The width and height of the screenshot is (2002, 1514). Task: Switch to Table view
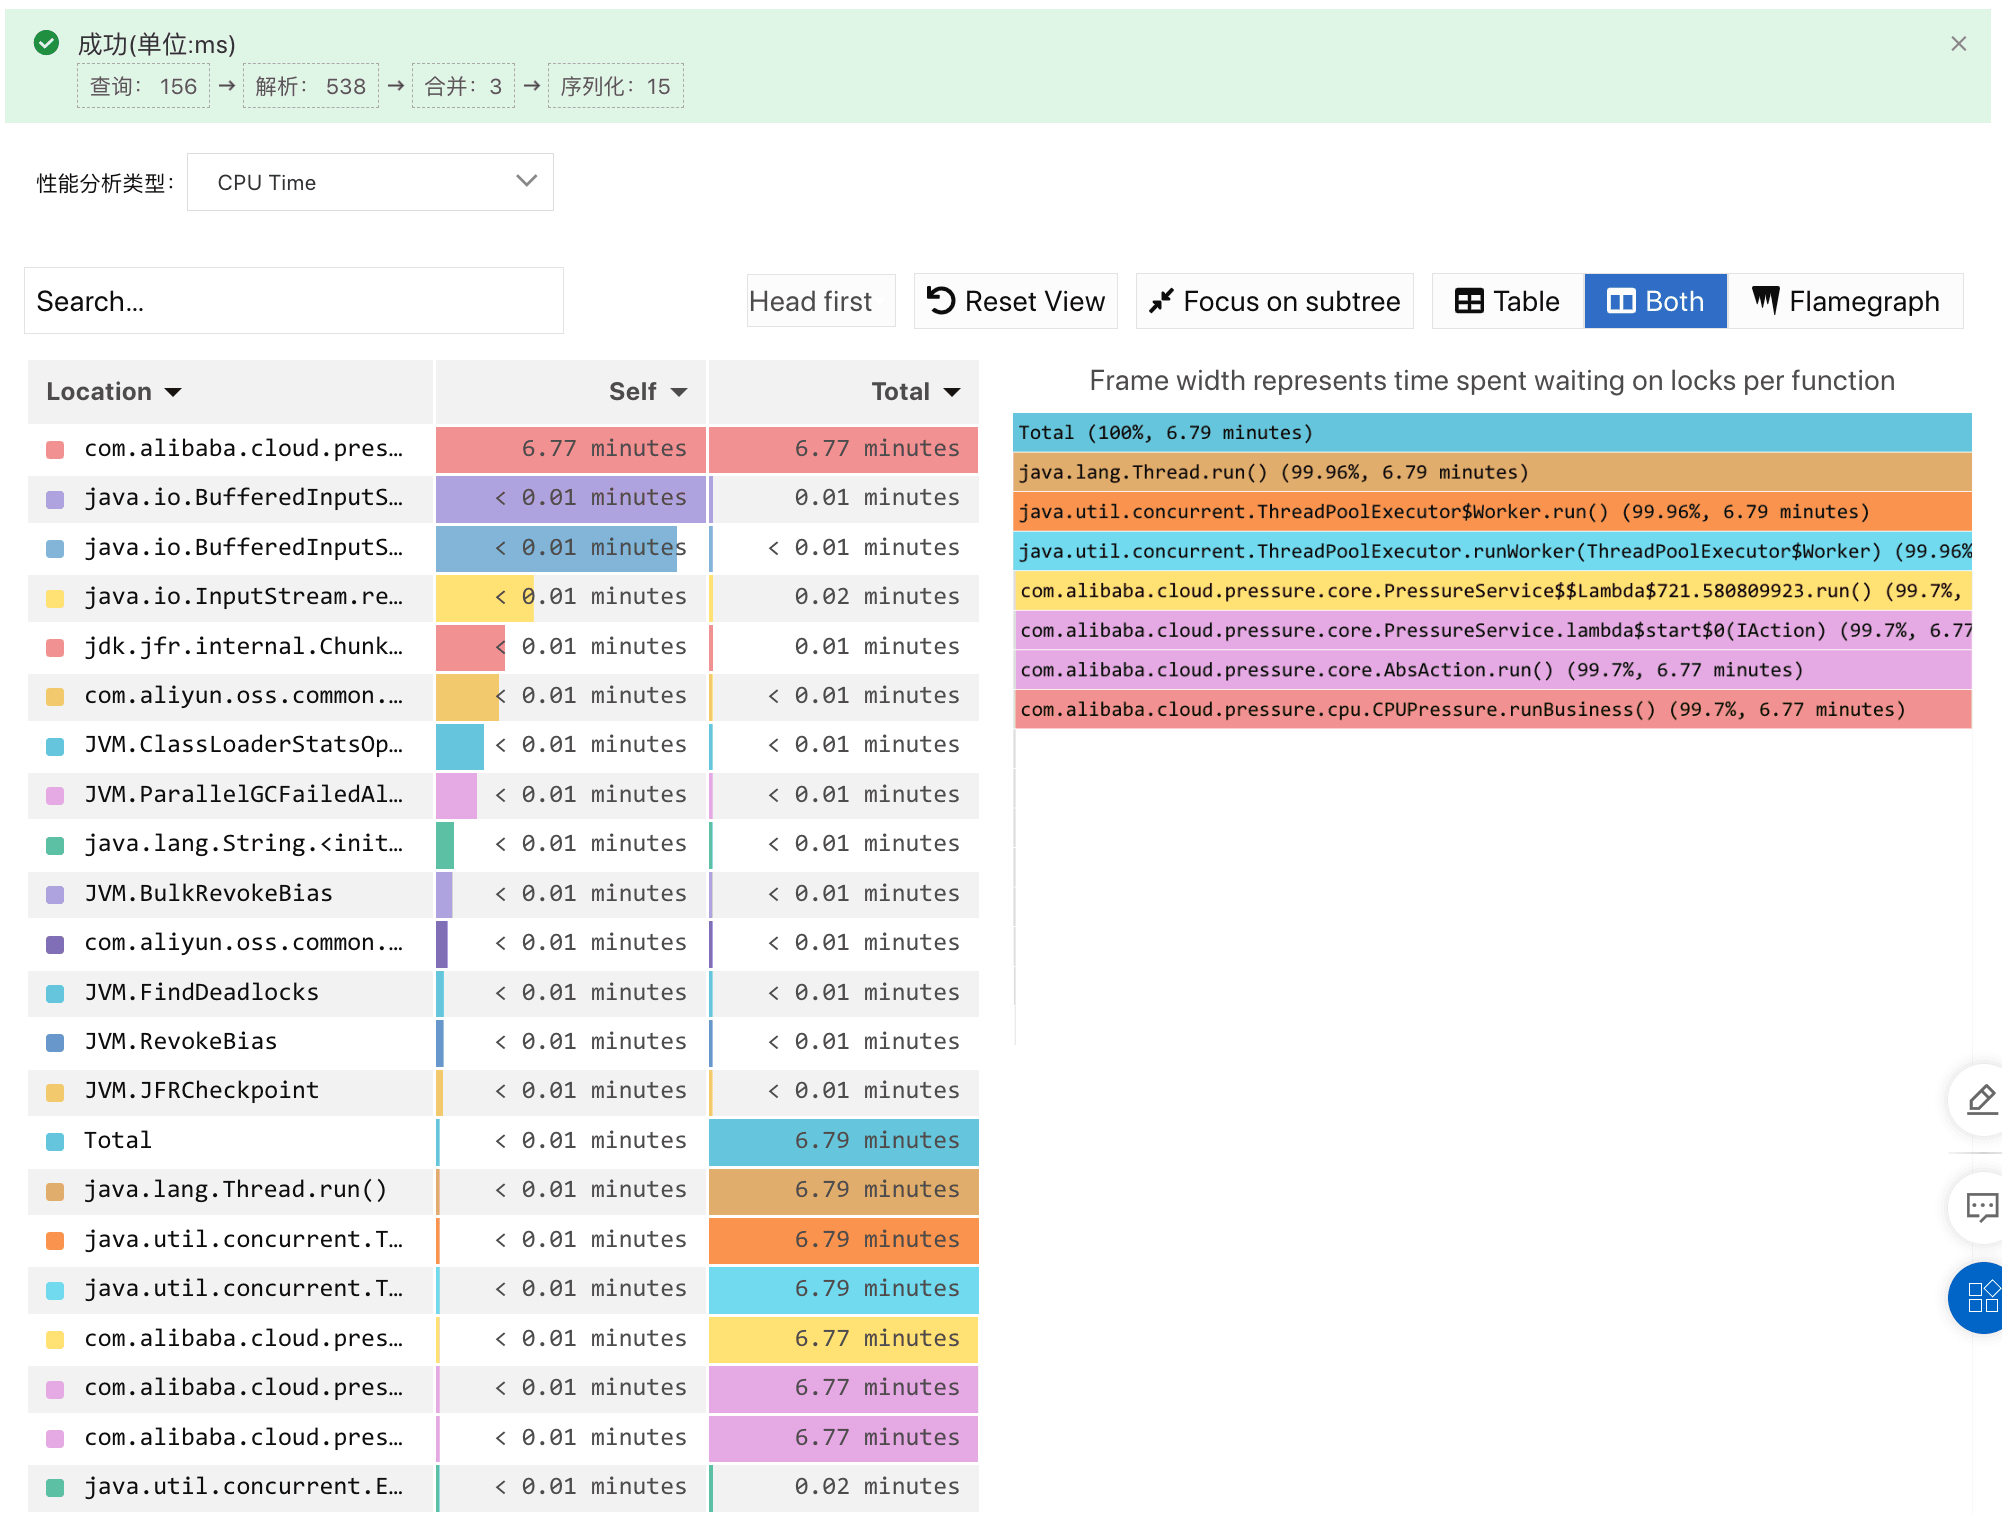[x=1507, y=301]
